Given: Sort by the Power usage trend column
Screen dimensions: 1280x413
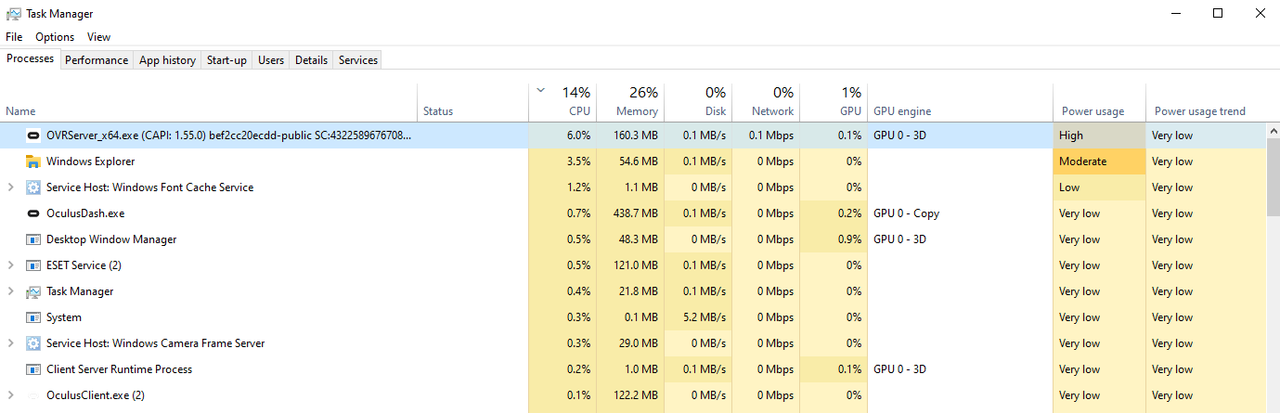Looking at the screenshot, I should (1205, 101).
